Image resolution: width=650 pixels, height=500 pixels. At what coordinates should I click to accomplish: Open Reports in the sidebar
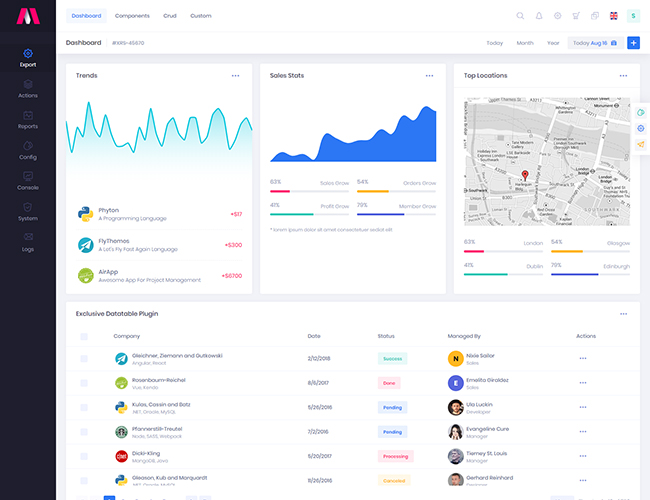pos(27,116)
